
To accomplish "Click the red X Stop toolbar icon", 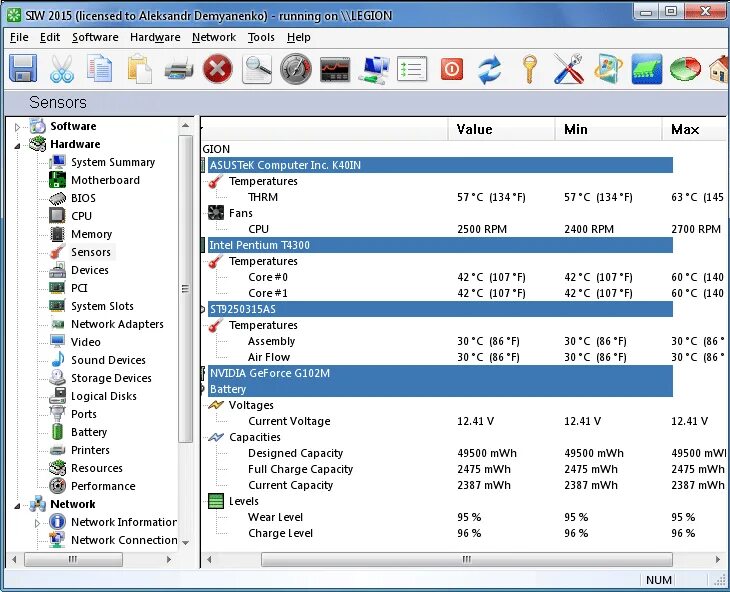I will pyautogui.click(x=217, y=69).
